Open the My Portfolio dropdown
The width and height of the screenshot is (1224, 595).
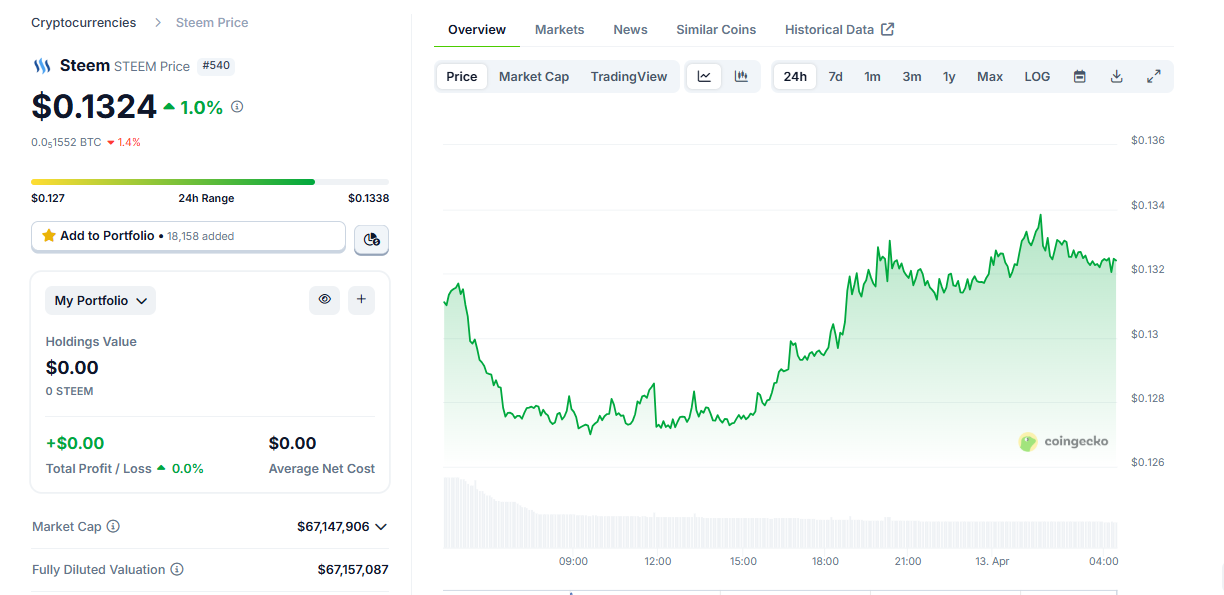coord(101,300)
